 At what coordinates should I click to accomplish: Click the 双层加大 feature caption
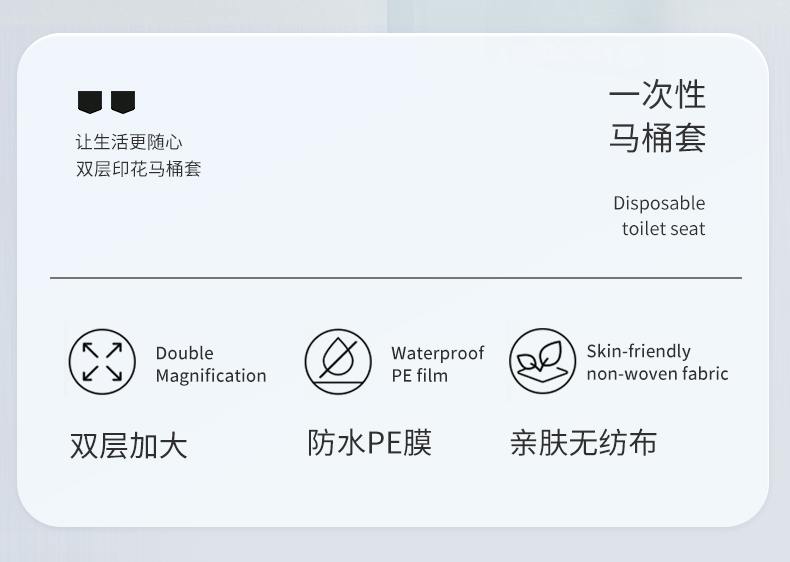pos(129,445)
